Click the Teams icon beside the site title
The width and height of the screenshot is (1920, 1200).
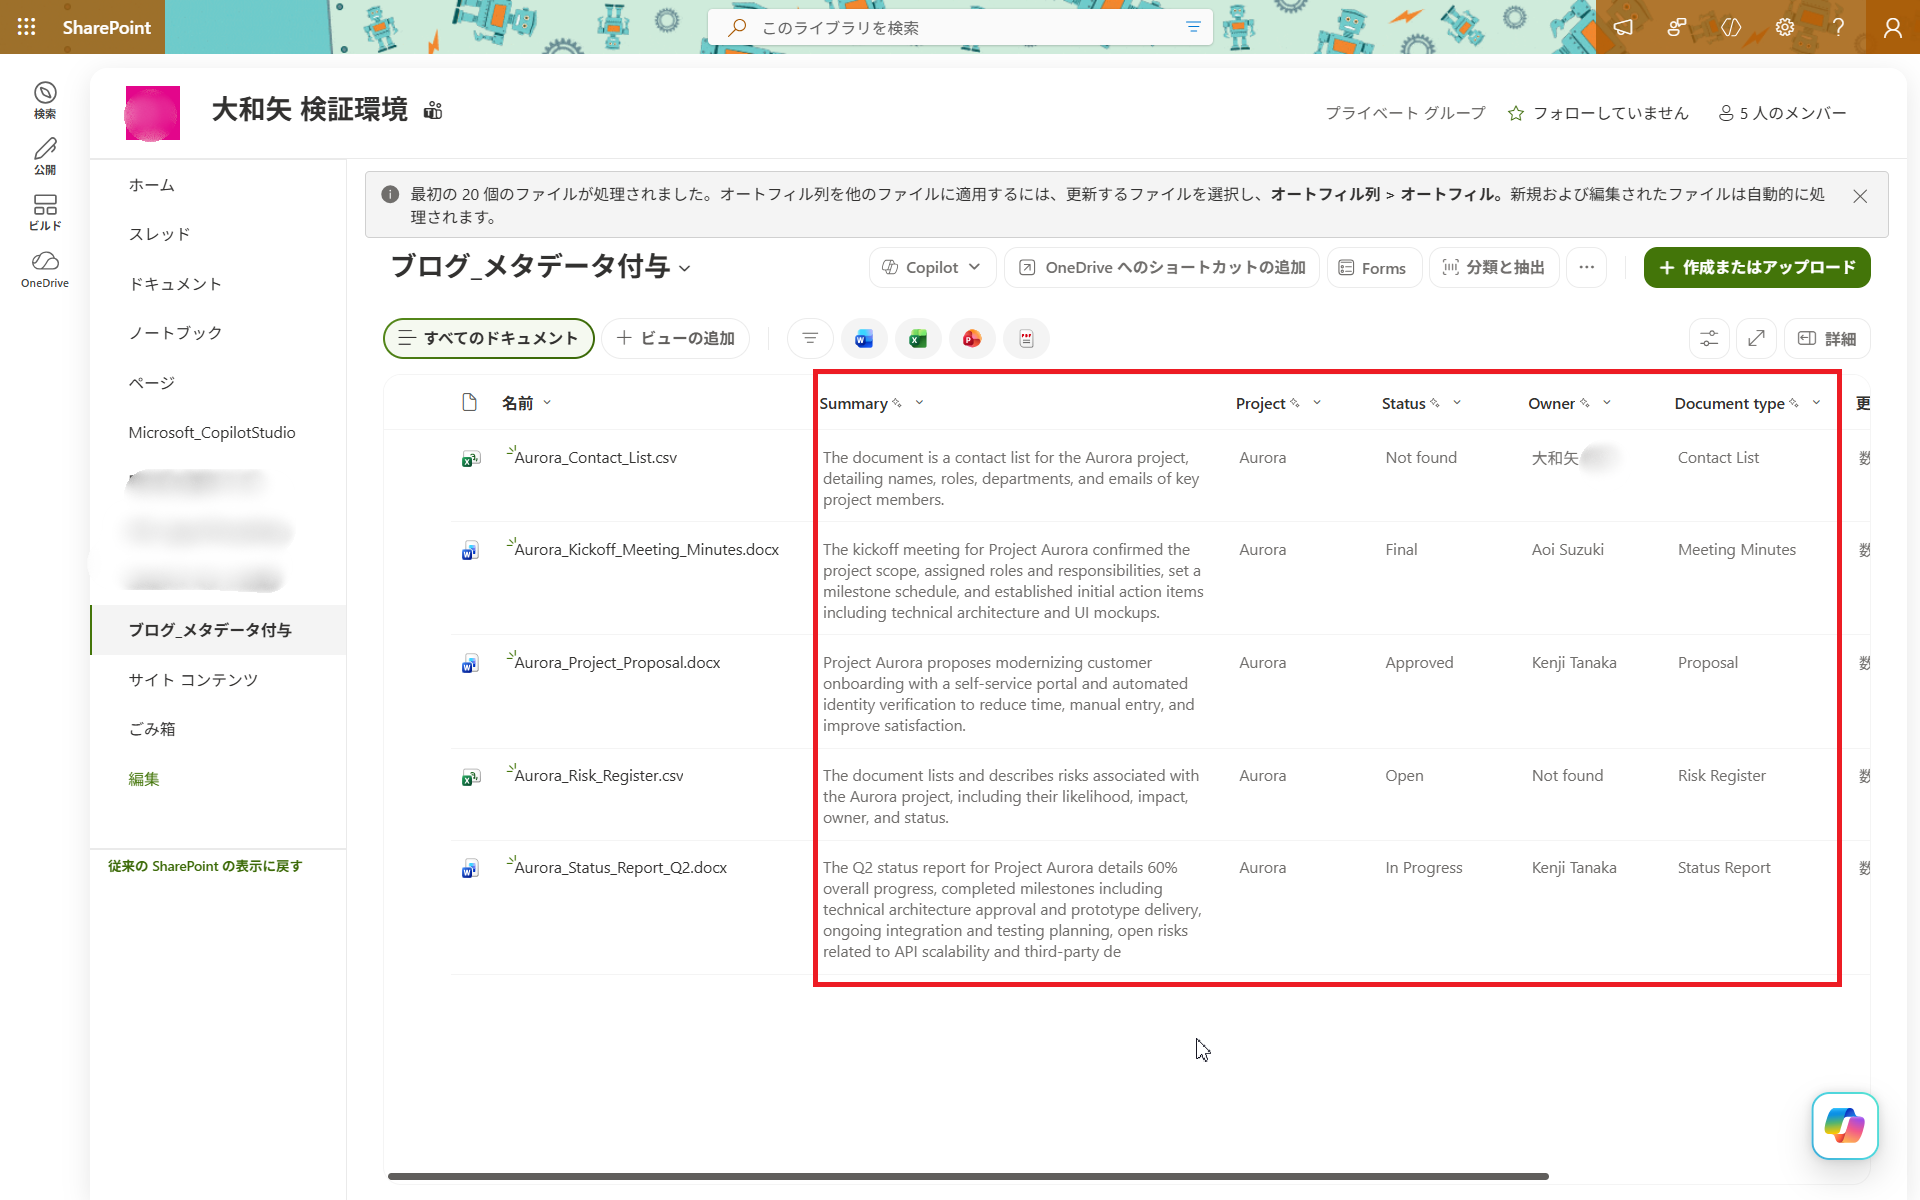point(433,110)
